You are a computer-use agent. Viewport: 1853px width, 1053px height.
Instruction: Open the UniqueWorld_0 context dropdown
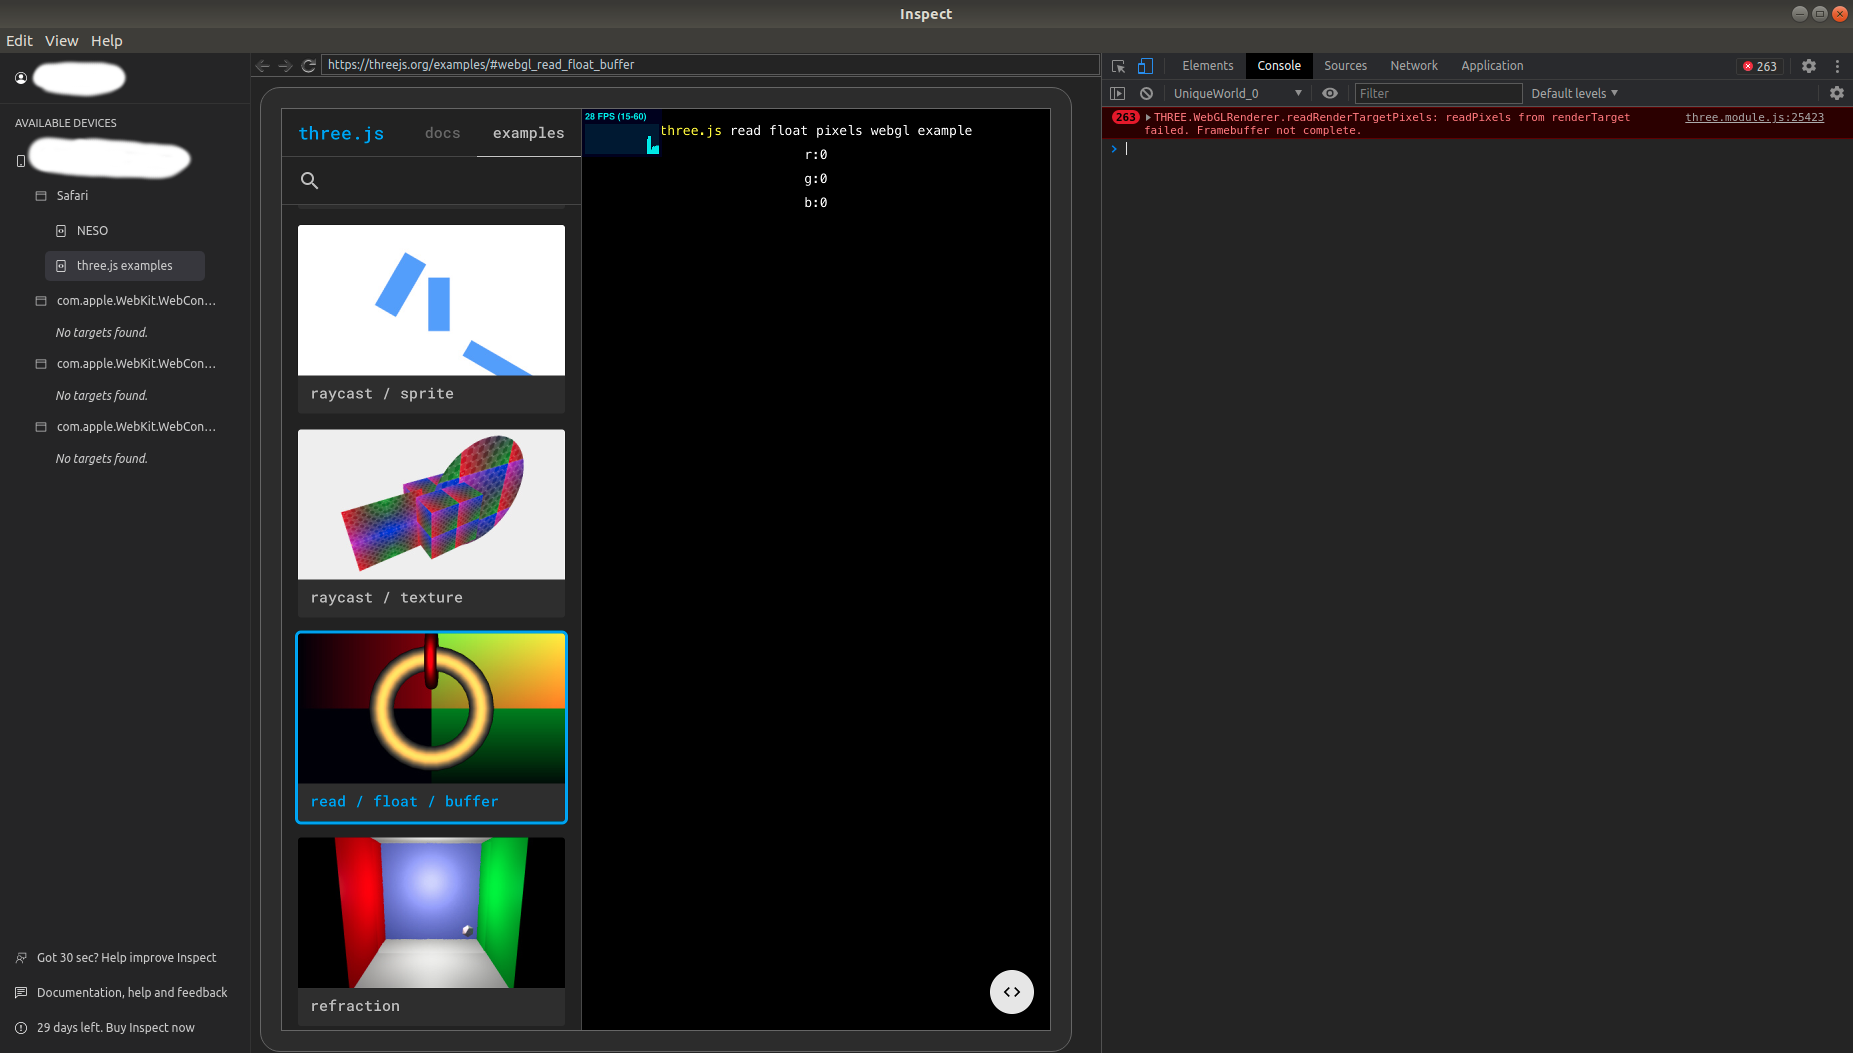(1237, 93)
